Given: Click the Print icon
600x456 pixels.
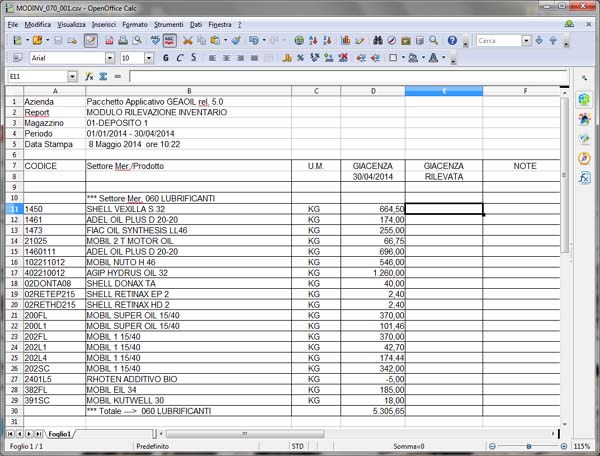Looking at the screenshot, I should click(123, 40).
